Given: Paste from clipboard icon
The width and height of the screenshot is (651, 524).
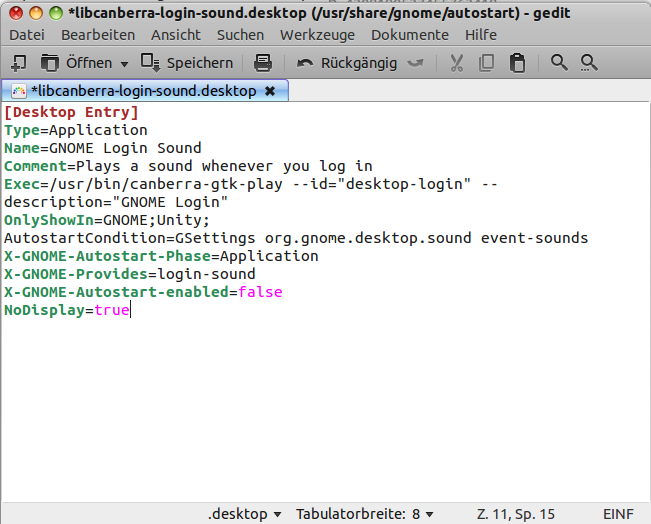Looking at the screenshot, I should [517, 63].
